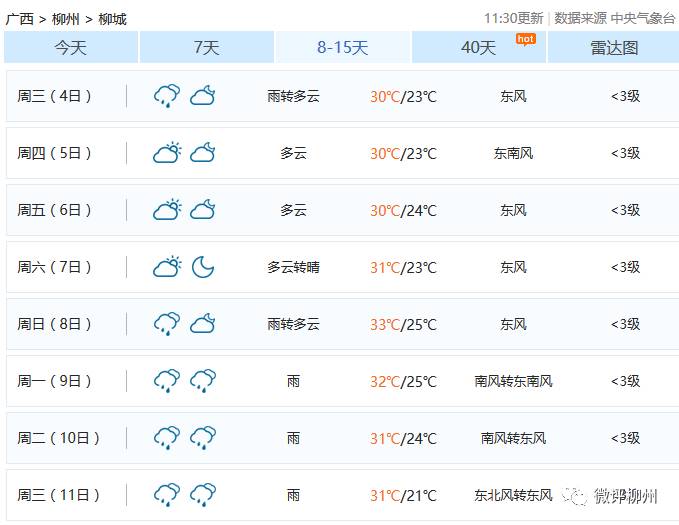The width and height of the screenshot is (679, 525).
Task: Select the 周三(4日) date label
Action: [x=54, y=96]
